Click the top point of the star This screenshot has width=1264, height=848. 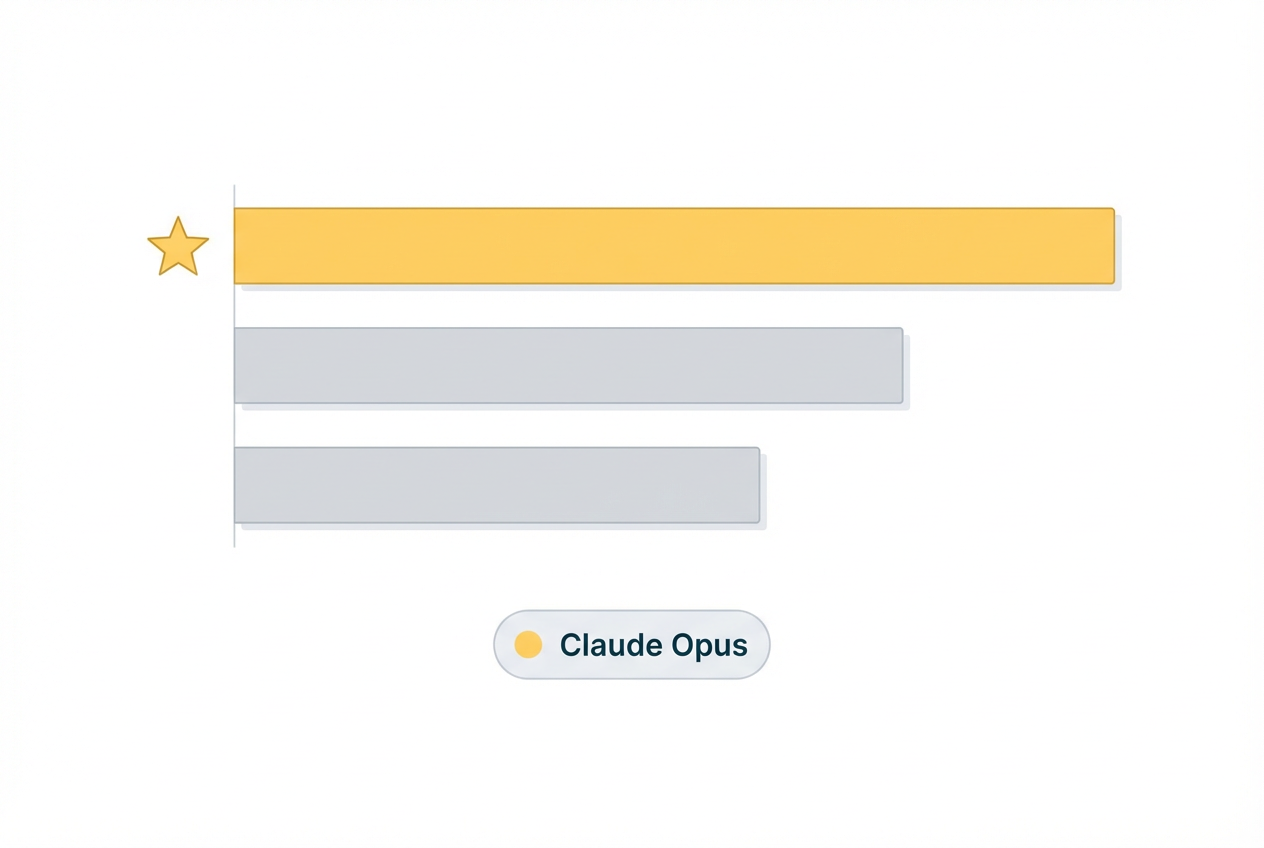[178, 218]
